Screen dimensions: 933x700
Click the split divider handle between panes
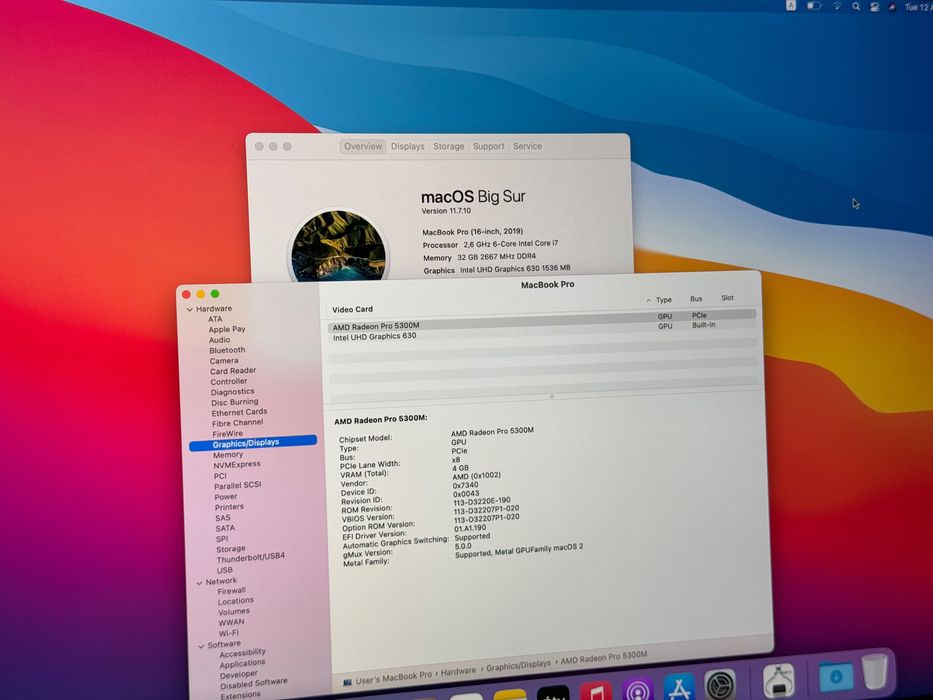pyautogui.click(x=552, y=395)
